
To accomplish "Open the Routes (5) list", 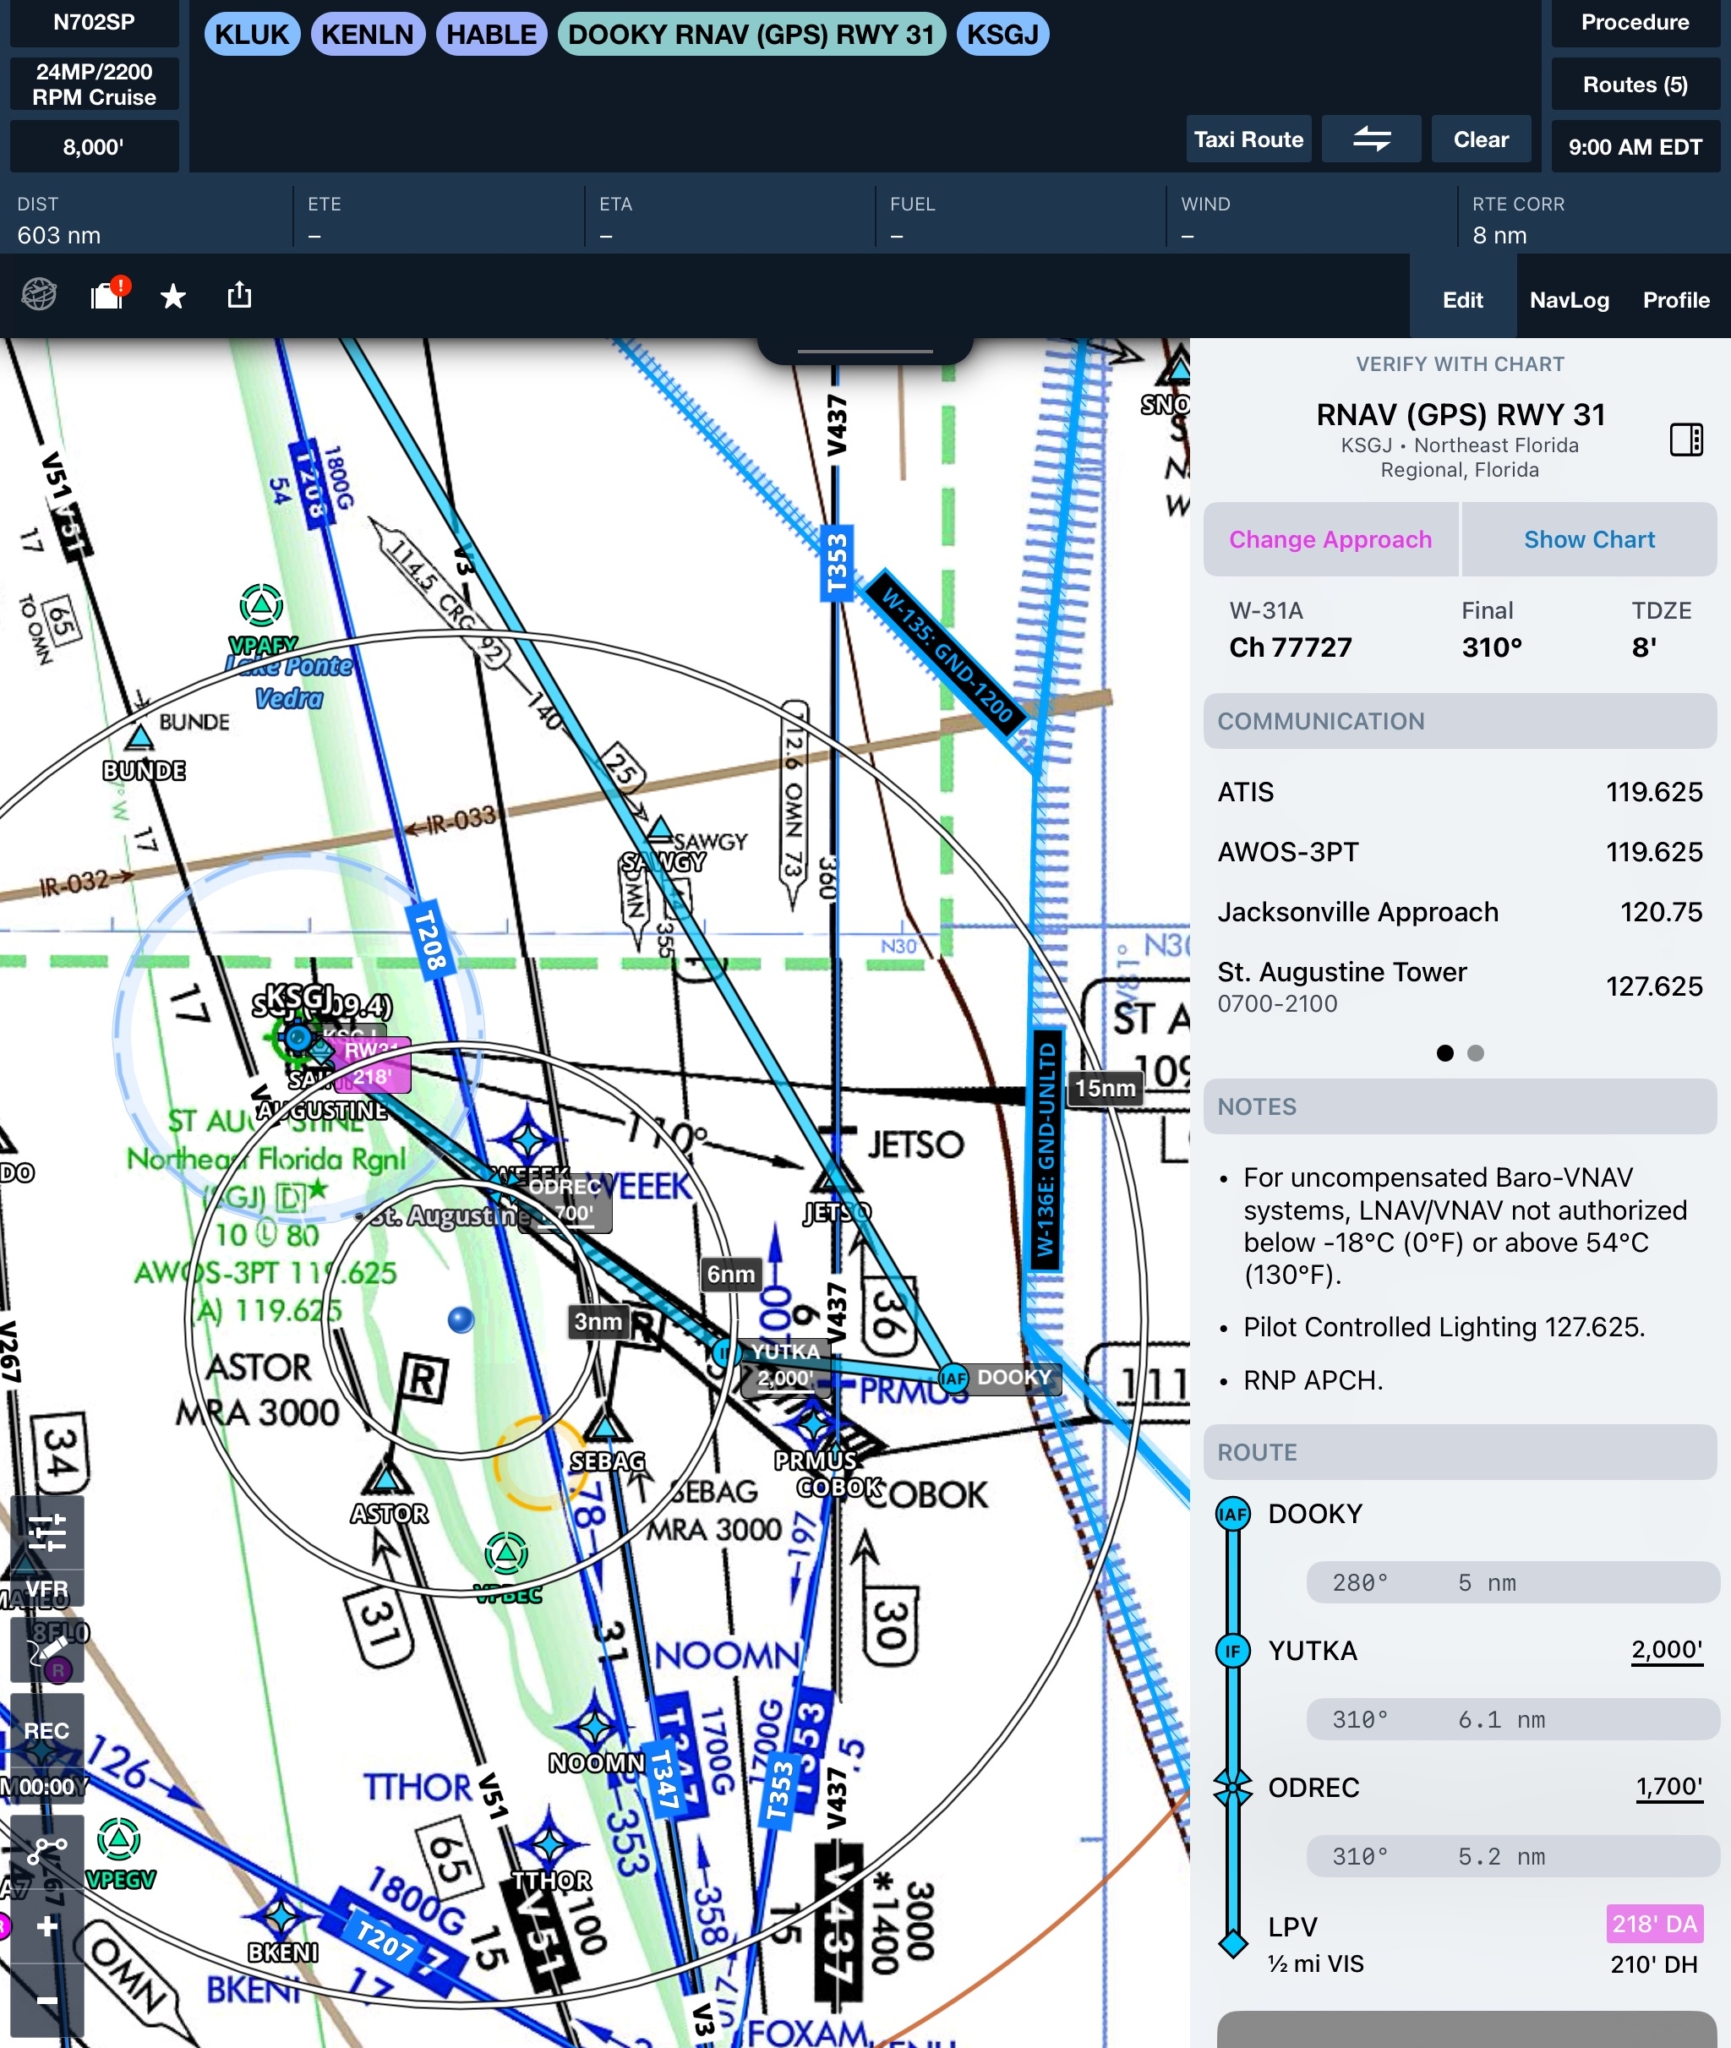I will (x=1634, y=84).
